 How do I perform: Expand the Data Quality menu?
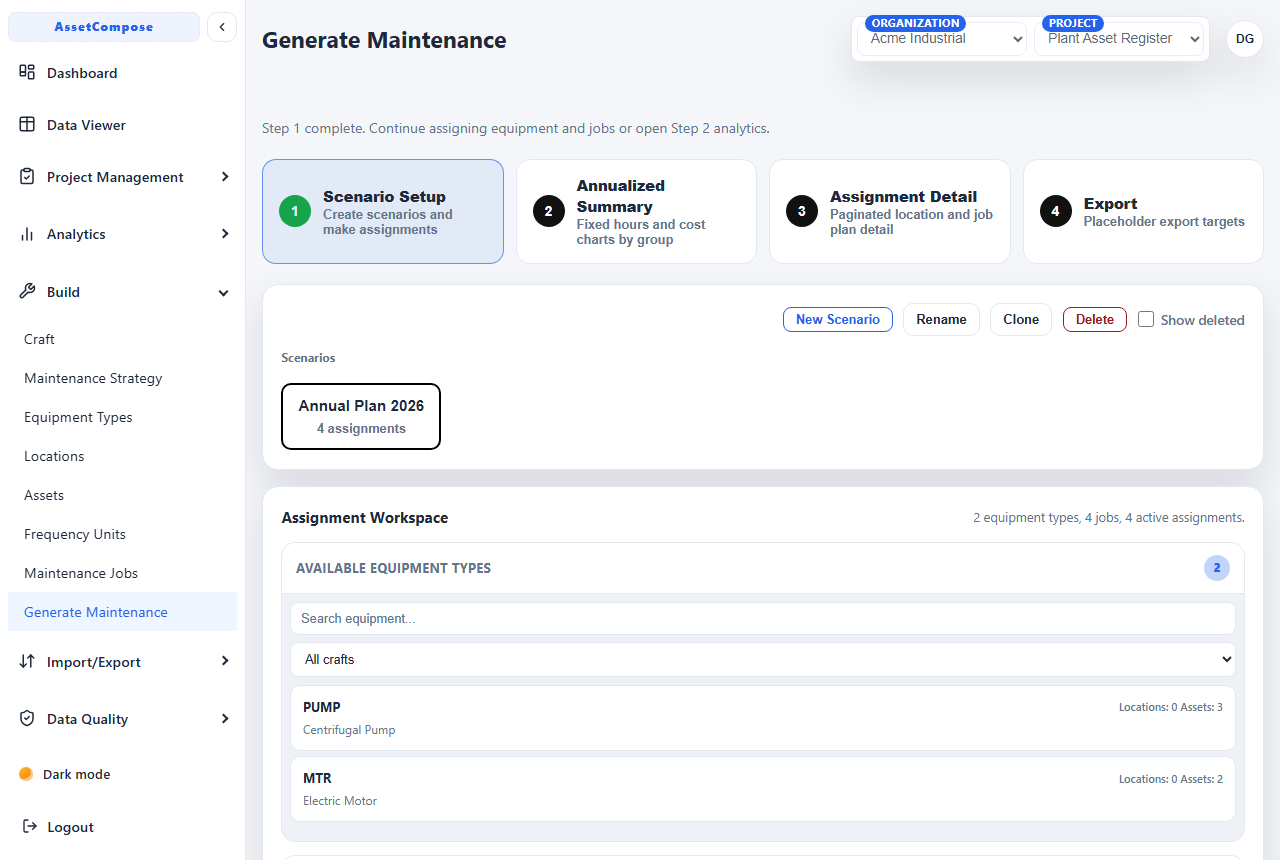[x=122, y=718]
